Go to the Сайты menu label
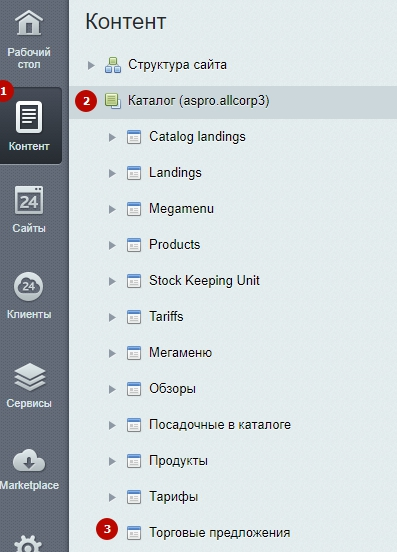Viewport: 397px width, 552px height. [x=29, y=228]
